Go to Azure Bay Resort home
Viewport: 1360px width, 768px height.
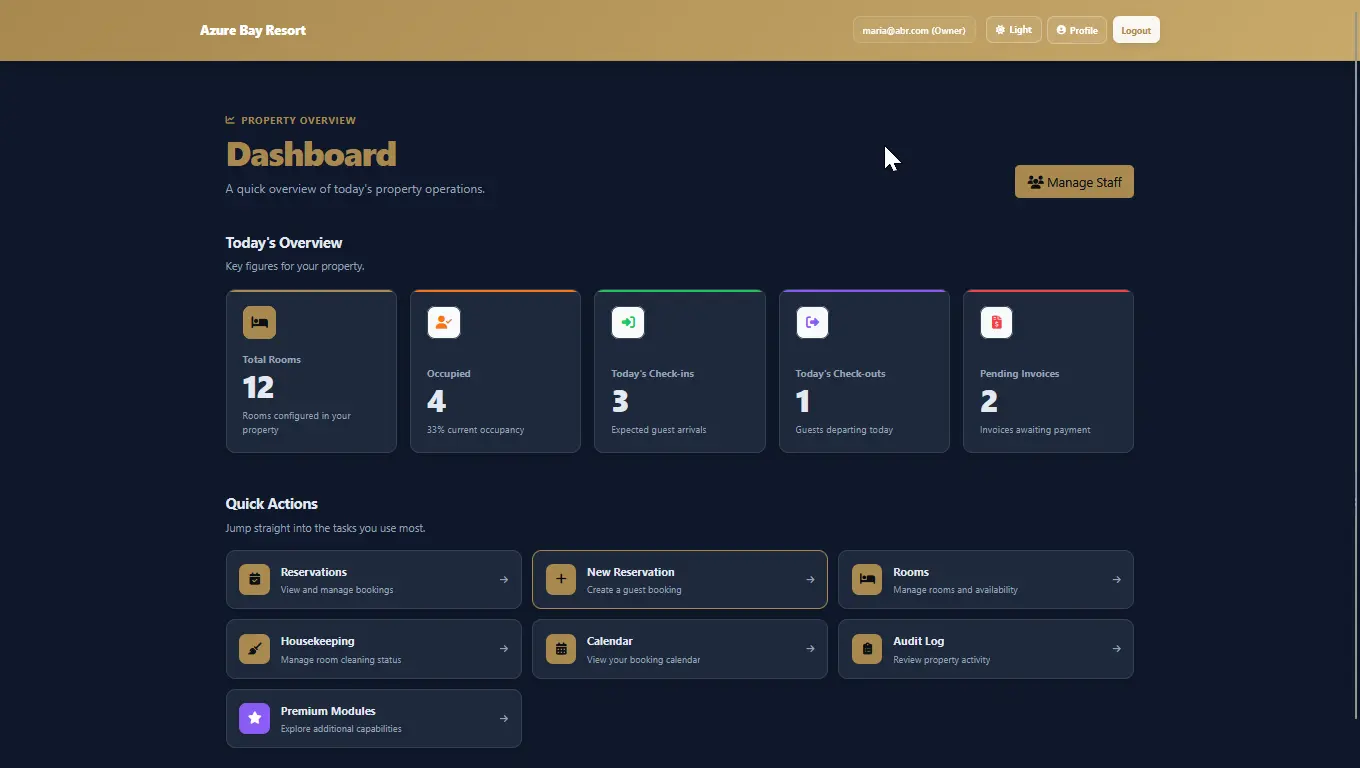click(253, 30)
